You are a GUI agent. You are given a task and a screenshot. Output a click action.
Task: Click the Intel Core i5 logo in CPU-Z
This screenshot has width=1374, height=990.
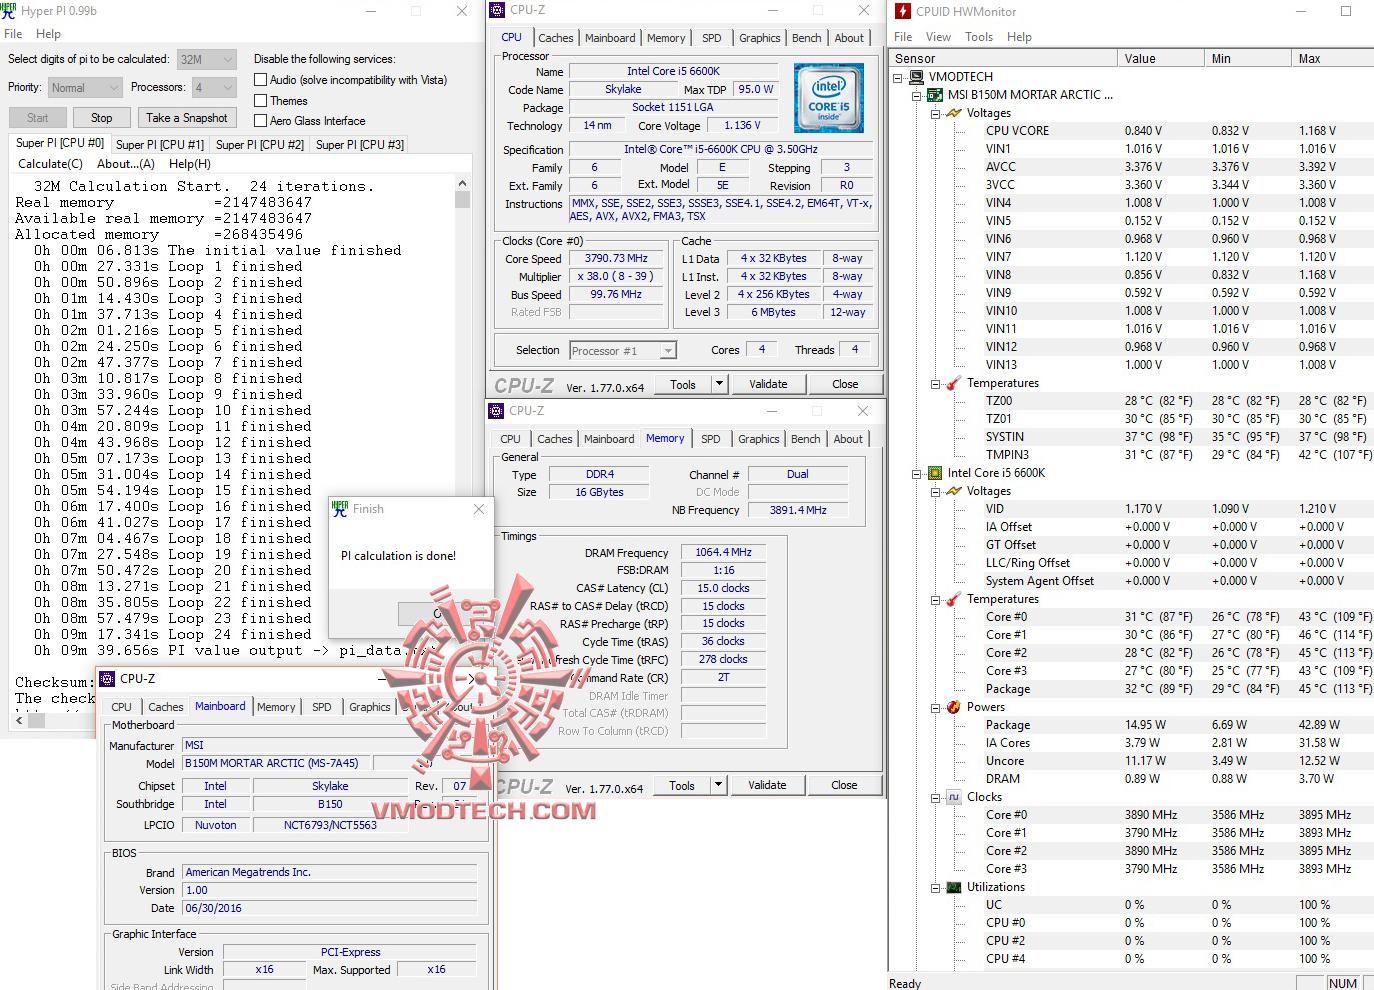pyautogui.click(x=828, y=97)
